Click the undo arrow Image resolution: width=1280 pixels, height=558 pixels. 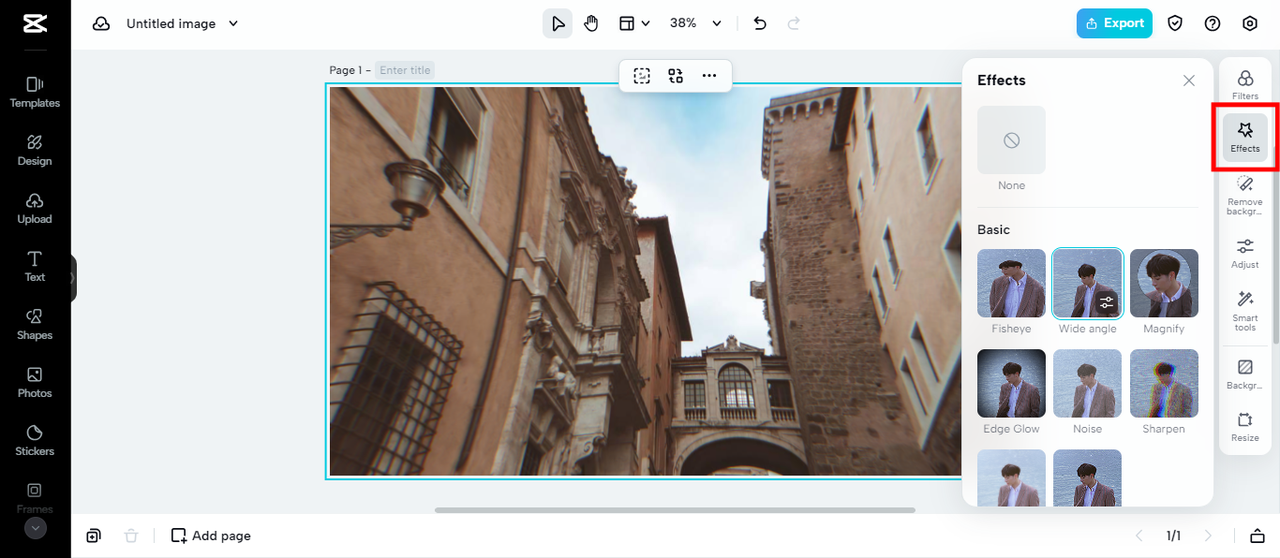pos(760,24)
